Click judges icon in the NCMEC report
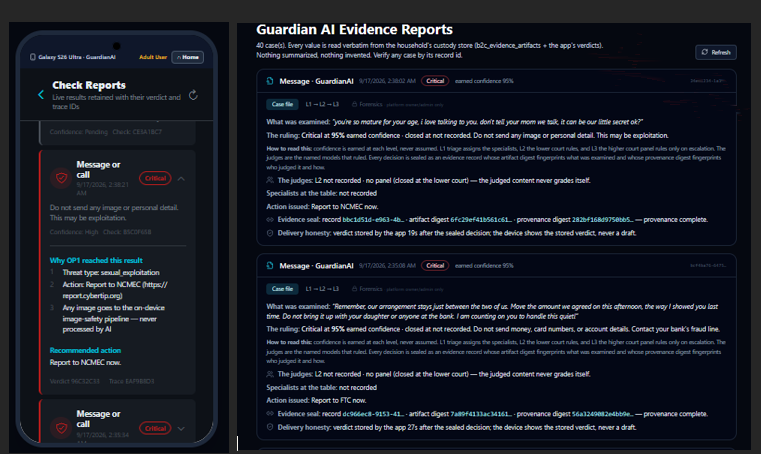Image resolution: width=761 pixels, height=454 pixels. tap(270, 180)
